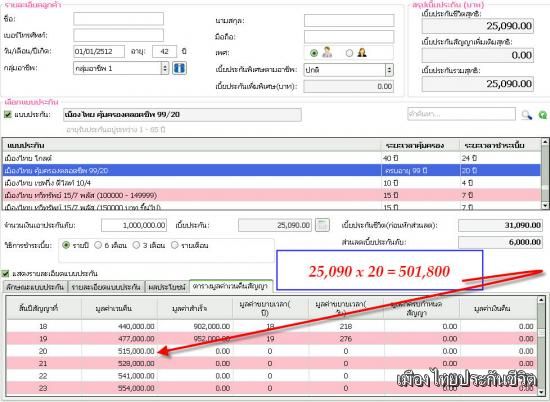Switch to the ตารางมูลค่าเวนคืนสัญญา tab
Image resolution: width=550 pixels, height=402 pixels.
tap(231, 286)
